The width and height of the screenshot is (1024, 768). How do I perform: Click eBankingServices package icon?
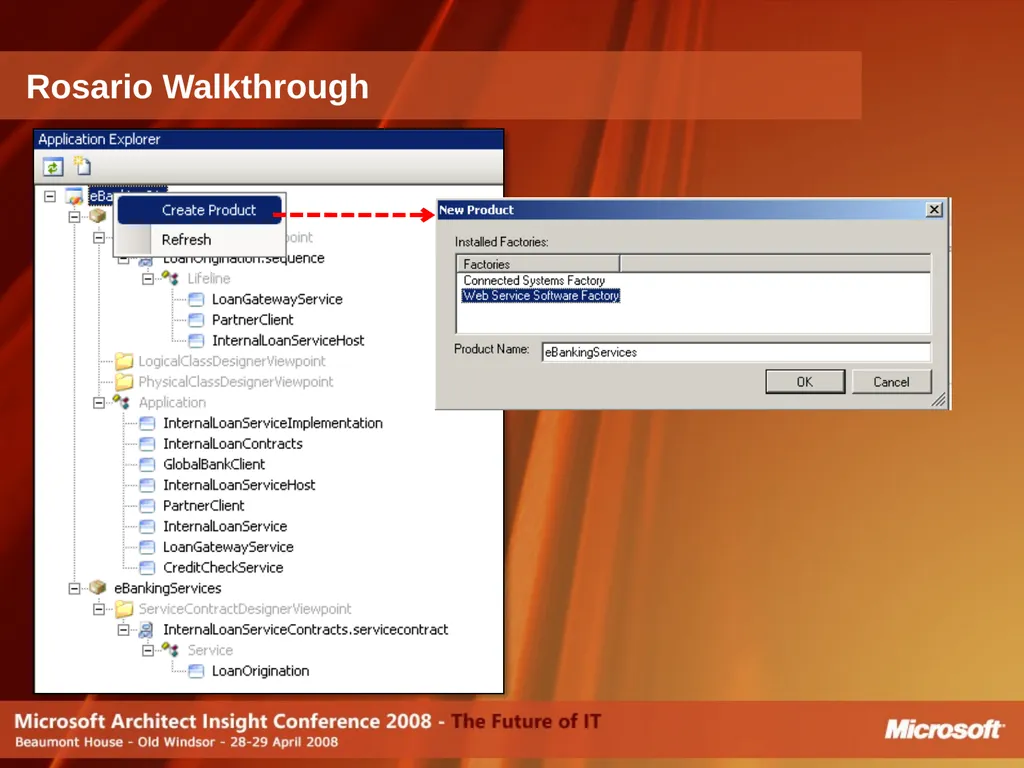[x=98, y=588]
